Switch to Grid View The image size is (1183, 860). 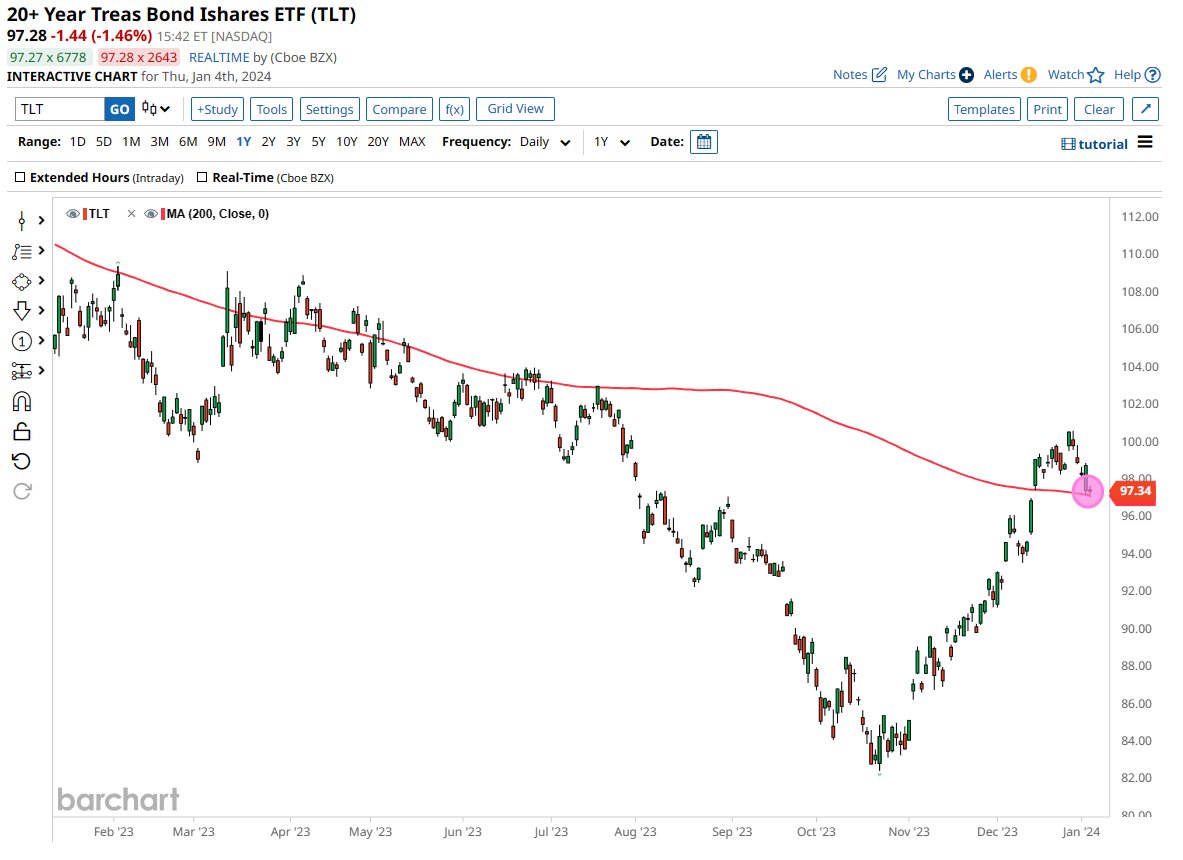(515, 109)
